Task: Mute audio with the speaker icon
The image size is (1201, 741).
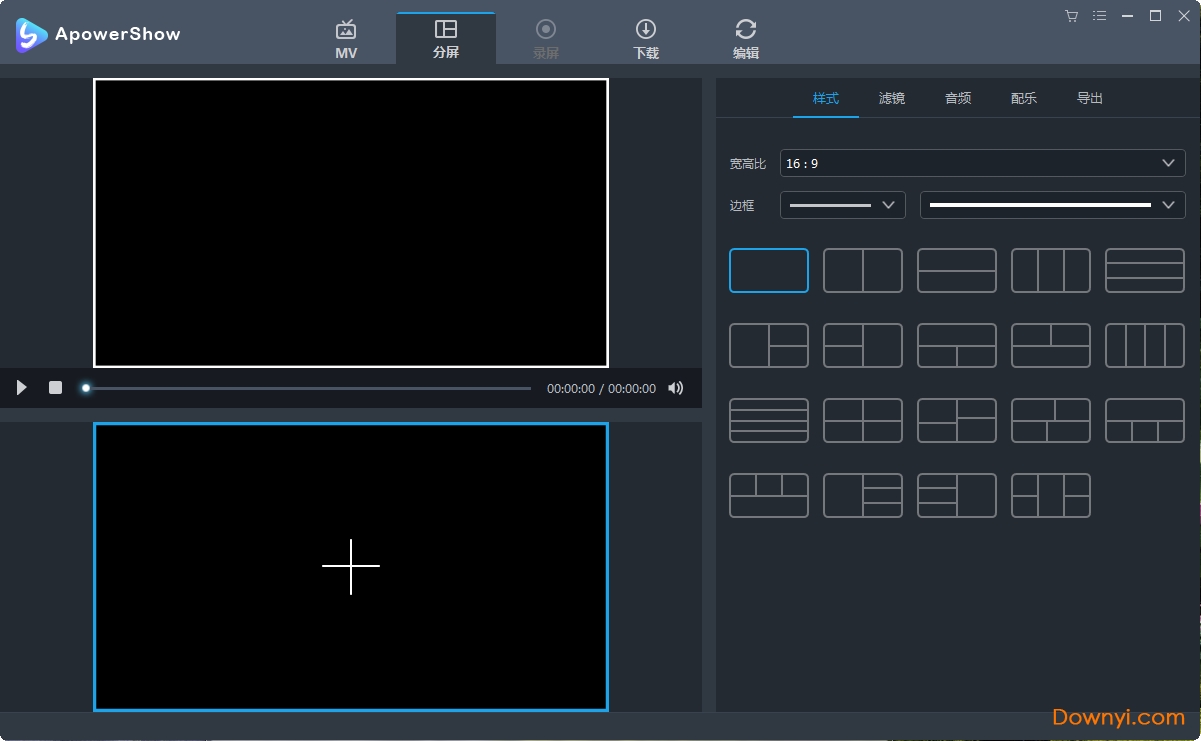Action: [x=676, y=388]
